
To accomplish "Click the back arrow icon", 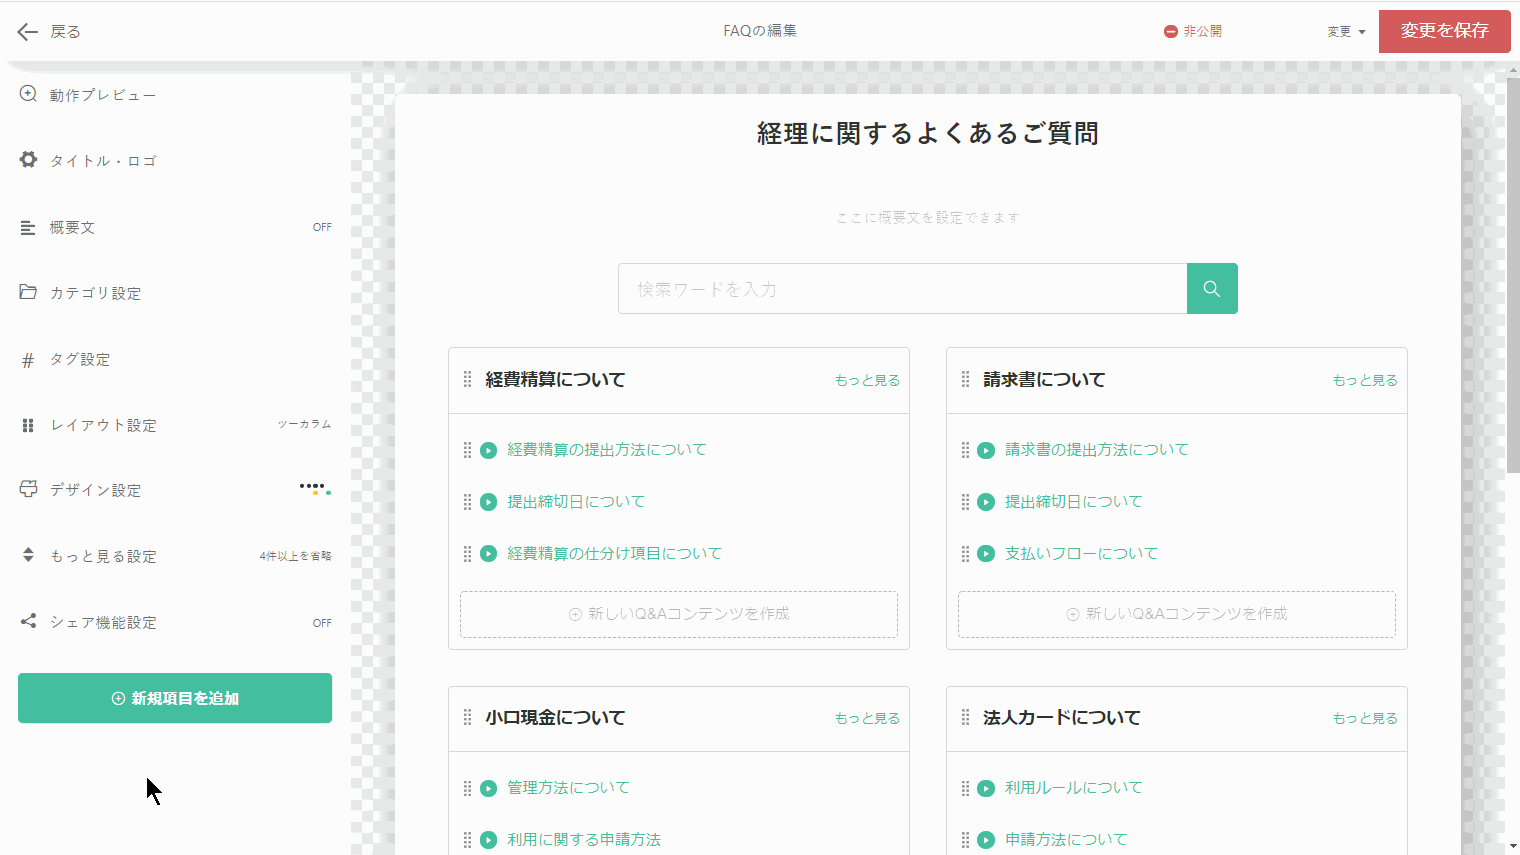I will (x=27, y=32).
